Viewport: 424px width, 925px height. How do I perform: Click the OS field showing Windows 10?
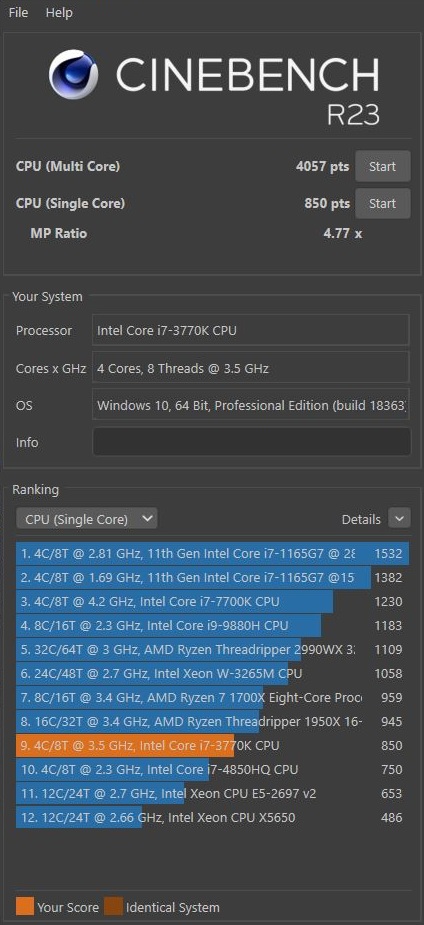point(251,405)
